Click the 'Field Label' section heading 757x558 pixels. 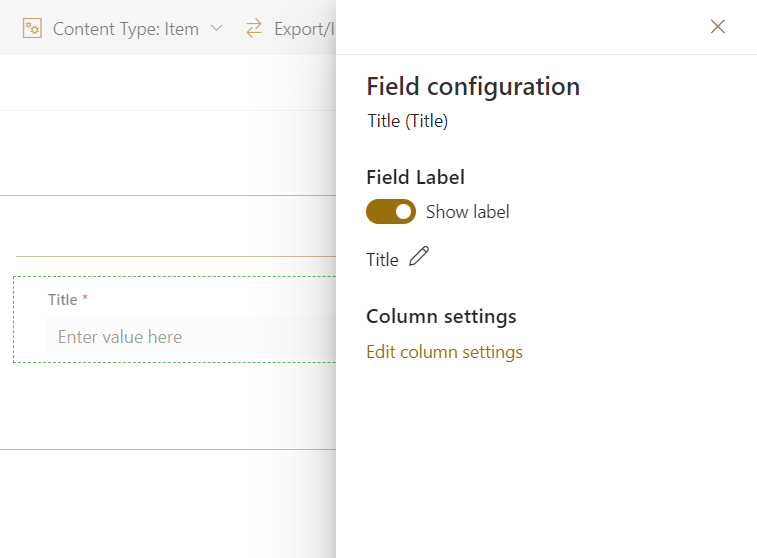pos(415,177)
